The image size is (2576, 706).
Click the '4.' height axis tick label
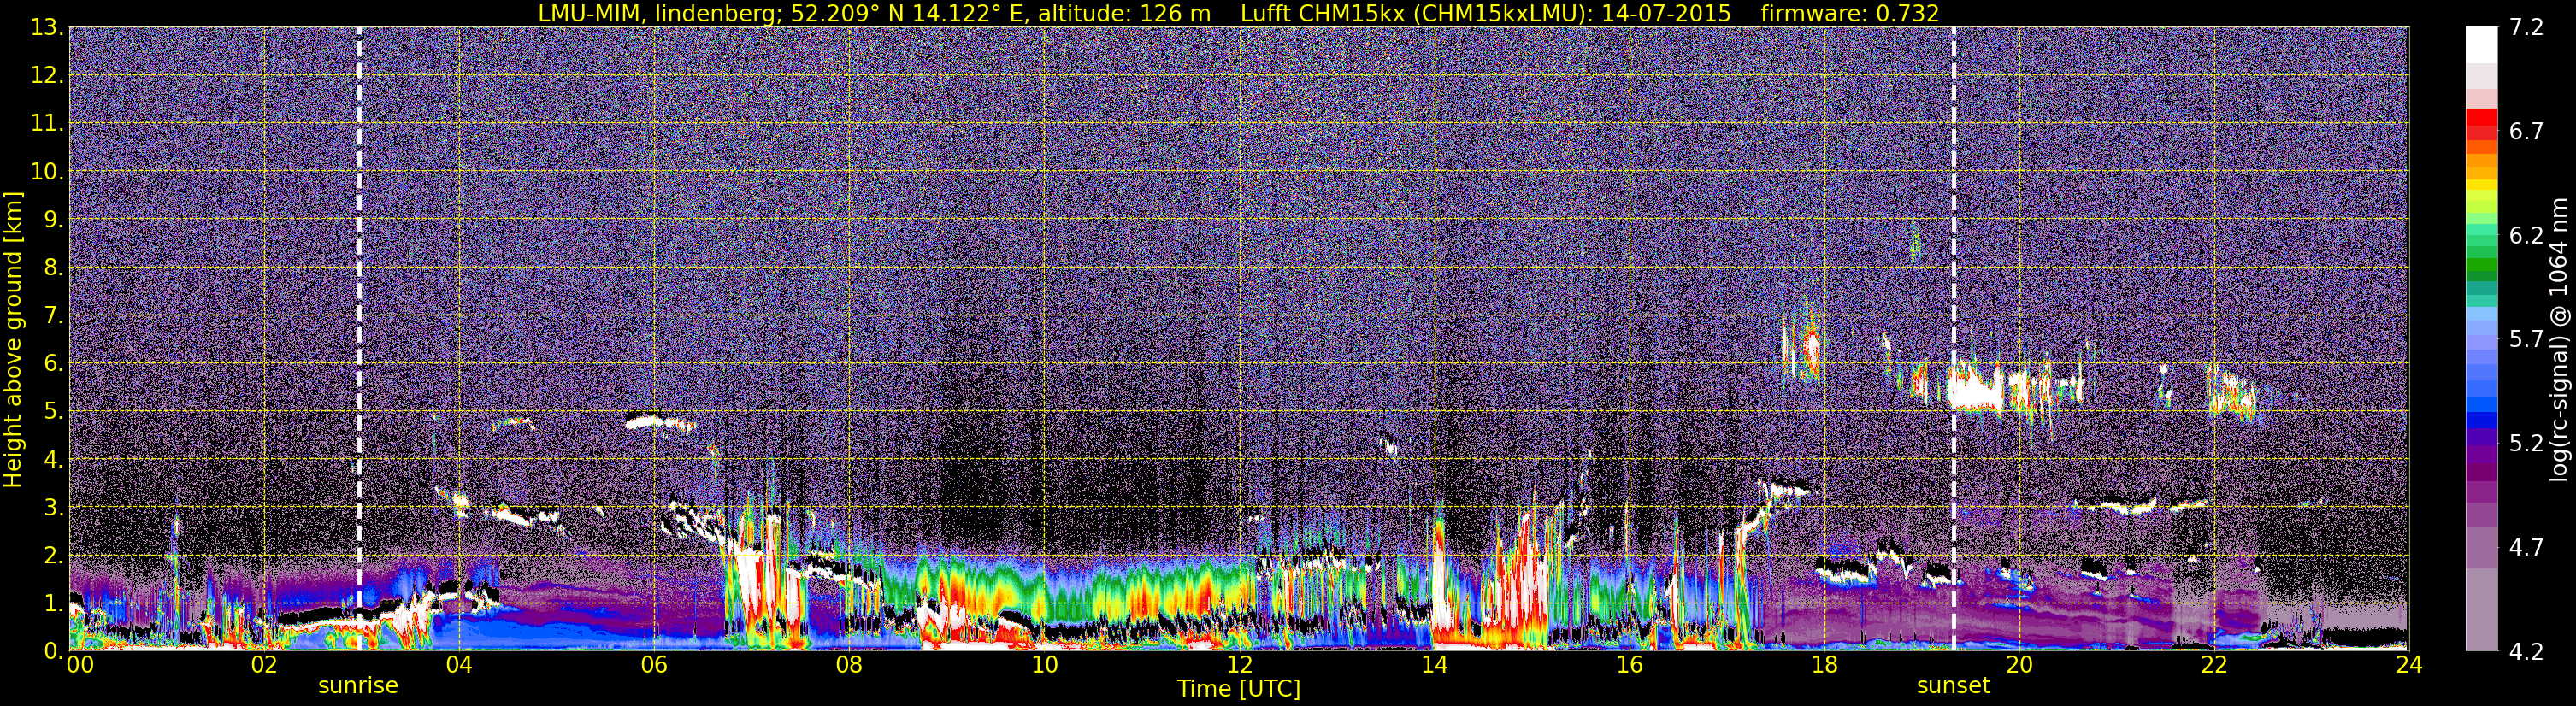coord(53,460)
